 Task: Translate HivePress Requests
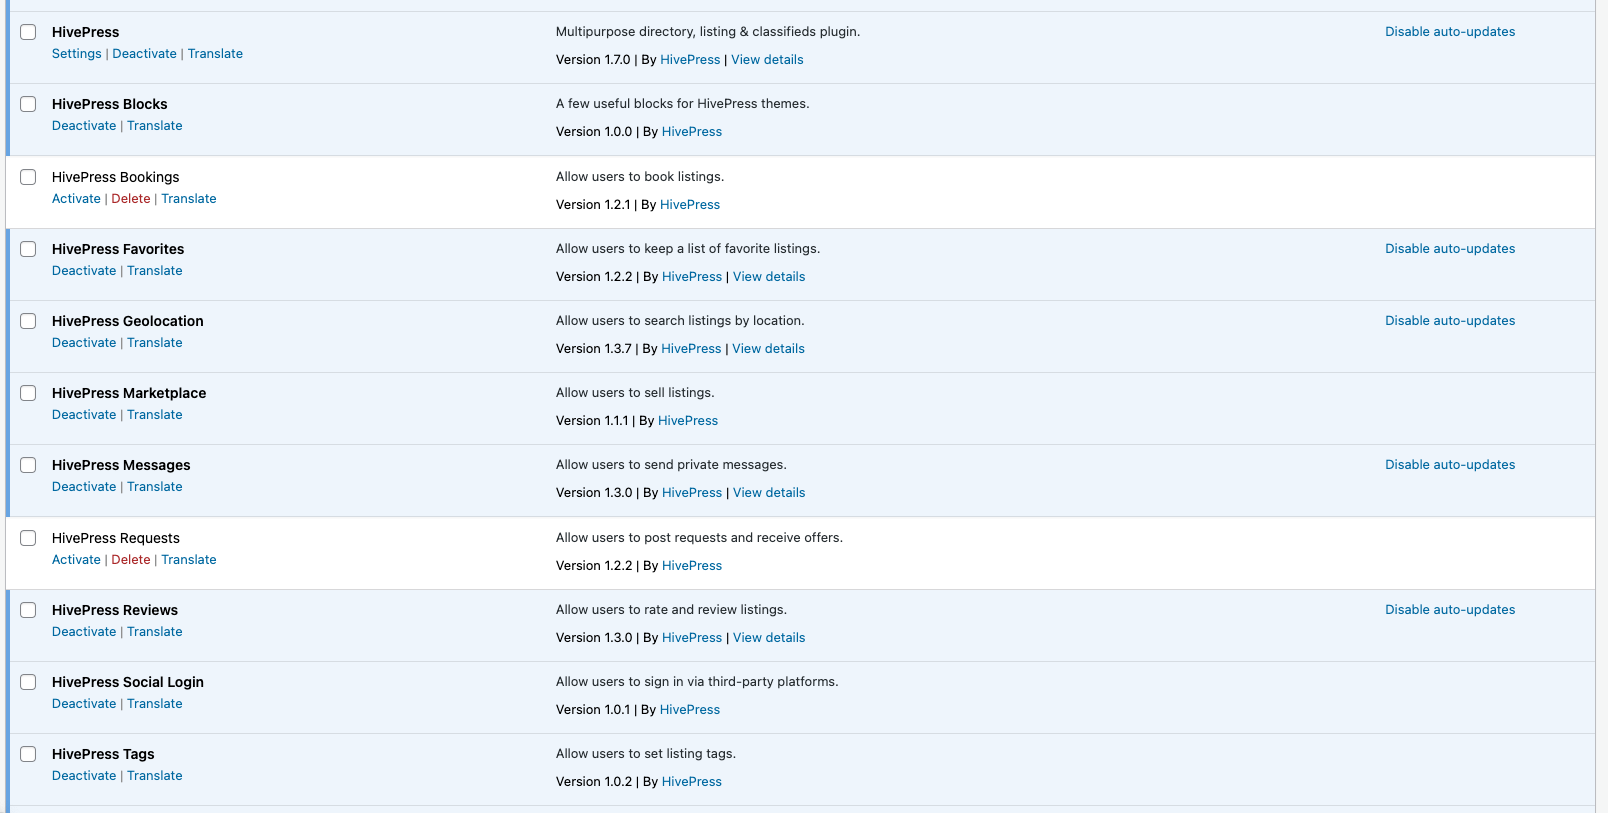click(189, 560)
